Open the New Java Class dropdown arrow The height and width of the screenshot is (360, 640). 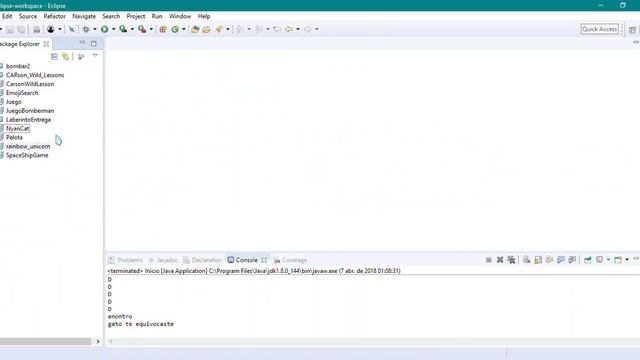click(184, 29)
